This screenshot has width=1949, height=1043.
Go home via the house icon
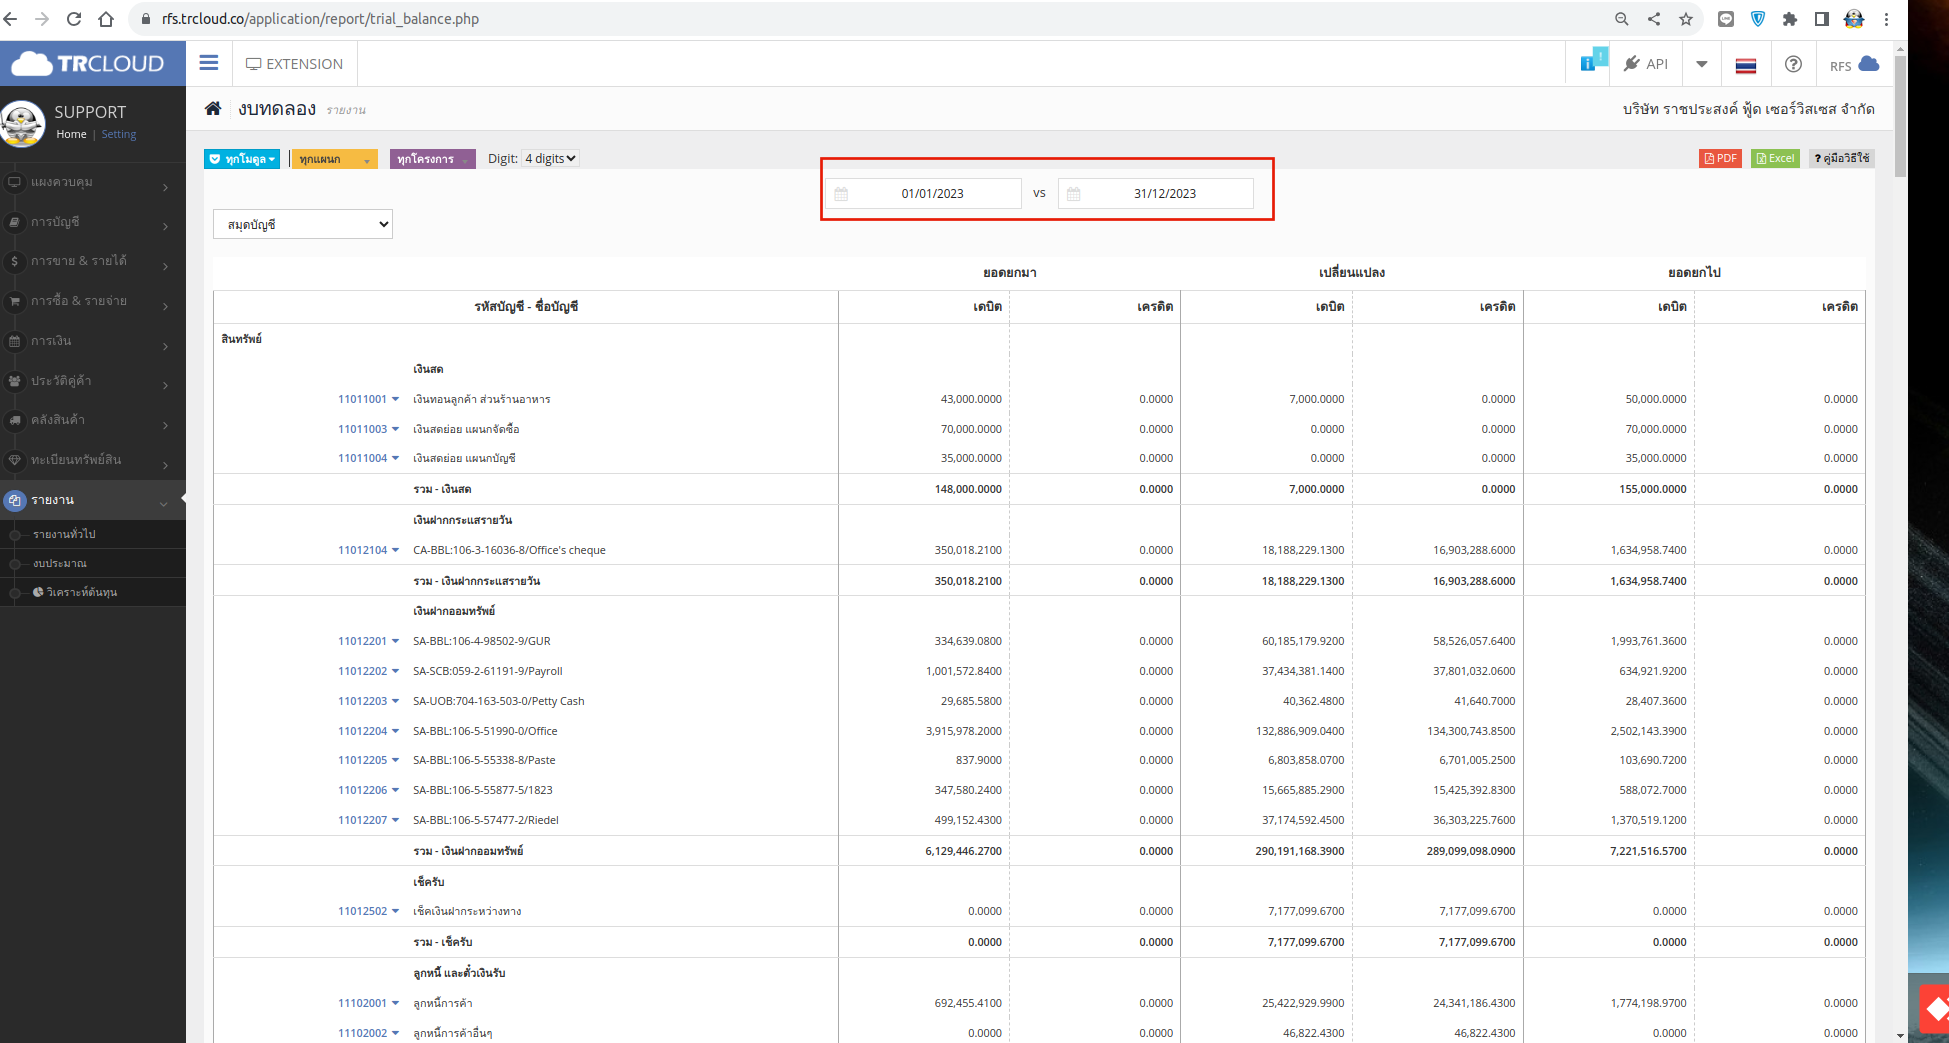click(213, 109)
